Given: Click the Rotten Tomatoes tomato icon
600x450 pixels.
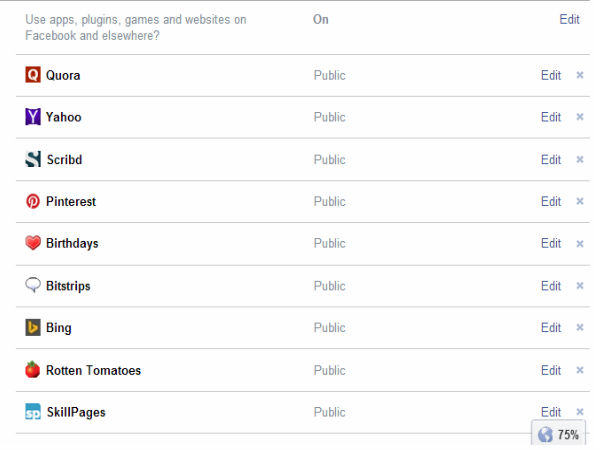Looking at the screenshot, I should [x=33, y=369].
